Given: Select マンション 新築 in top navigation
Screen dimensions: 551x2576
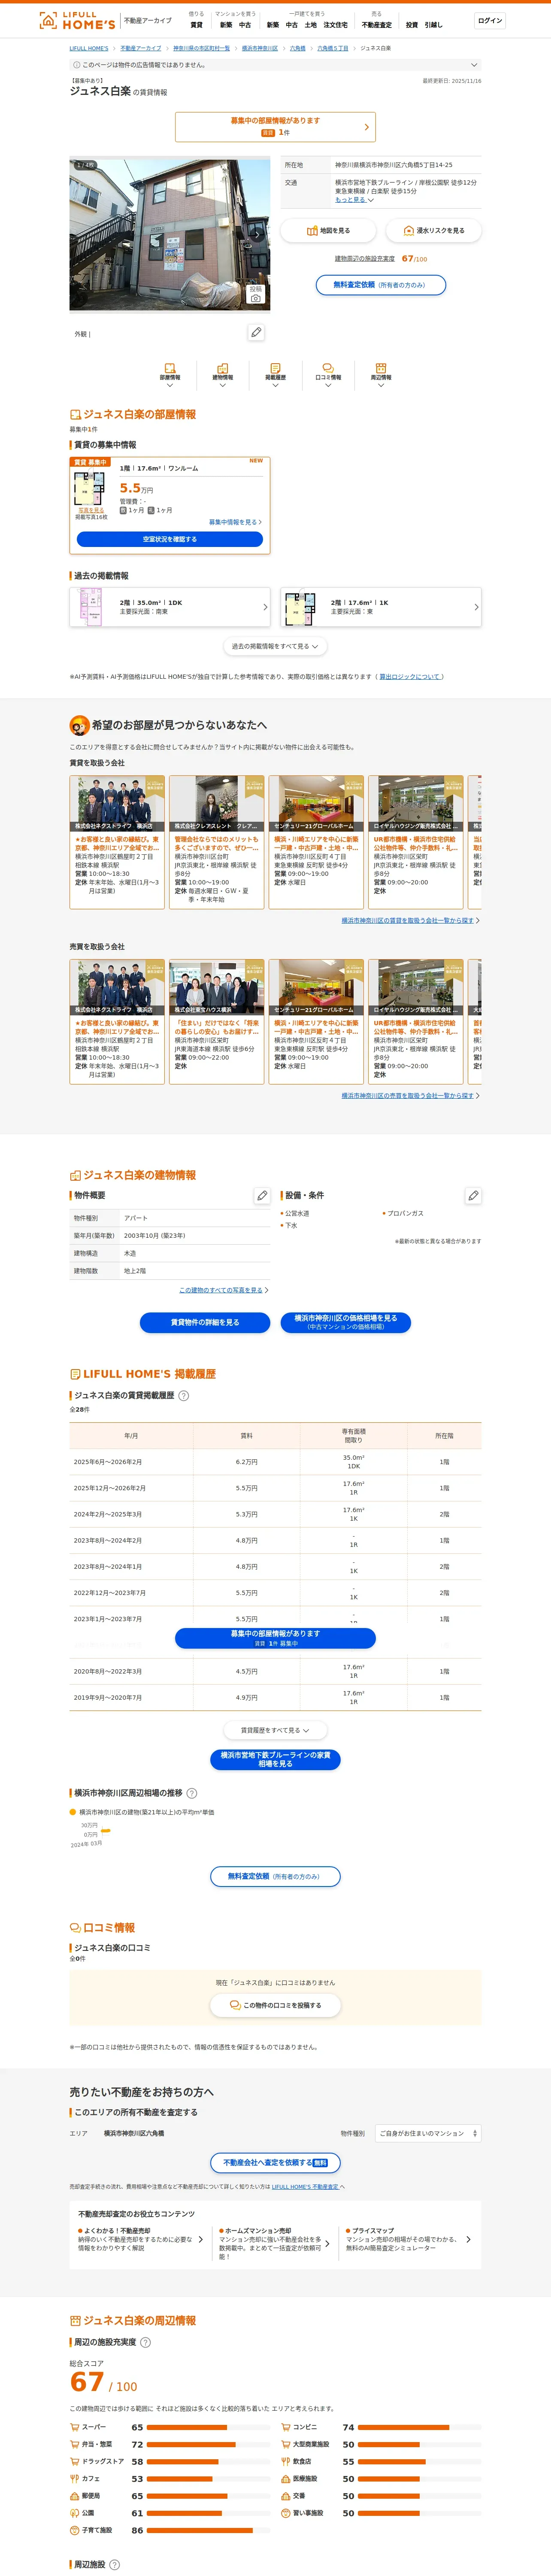Looking at the screenshot, I should coord(226,25).
